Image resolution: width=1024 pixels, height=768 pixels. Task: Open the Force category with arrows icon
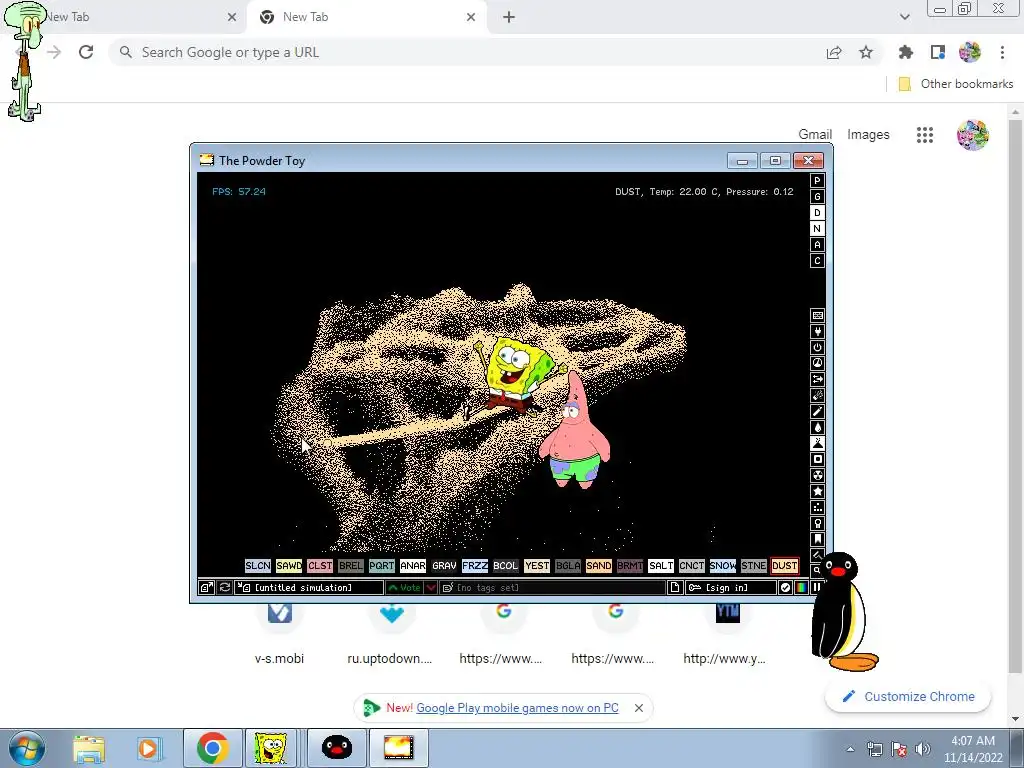coord(817,379)
